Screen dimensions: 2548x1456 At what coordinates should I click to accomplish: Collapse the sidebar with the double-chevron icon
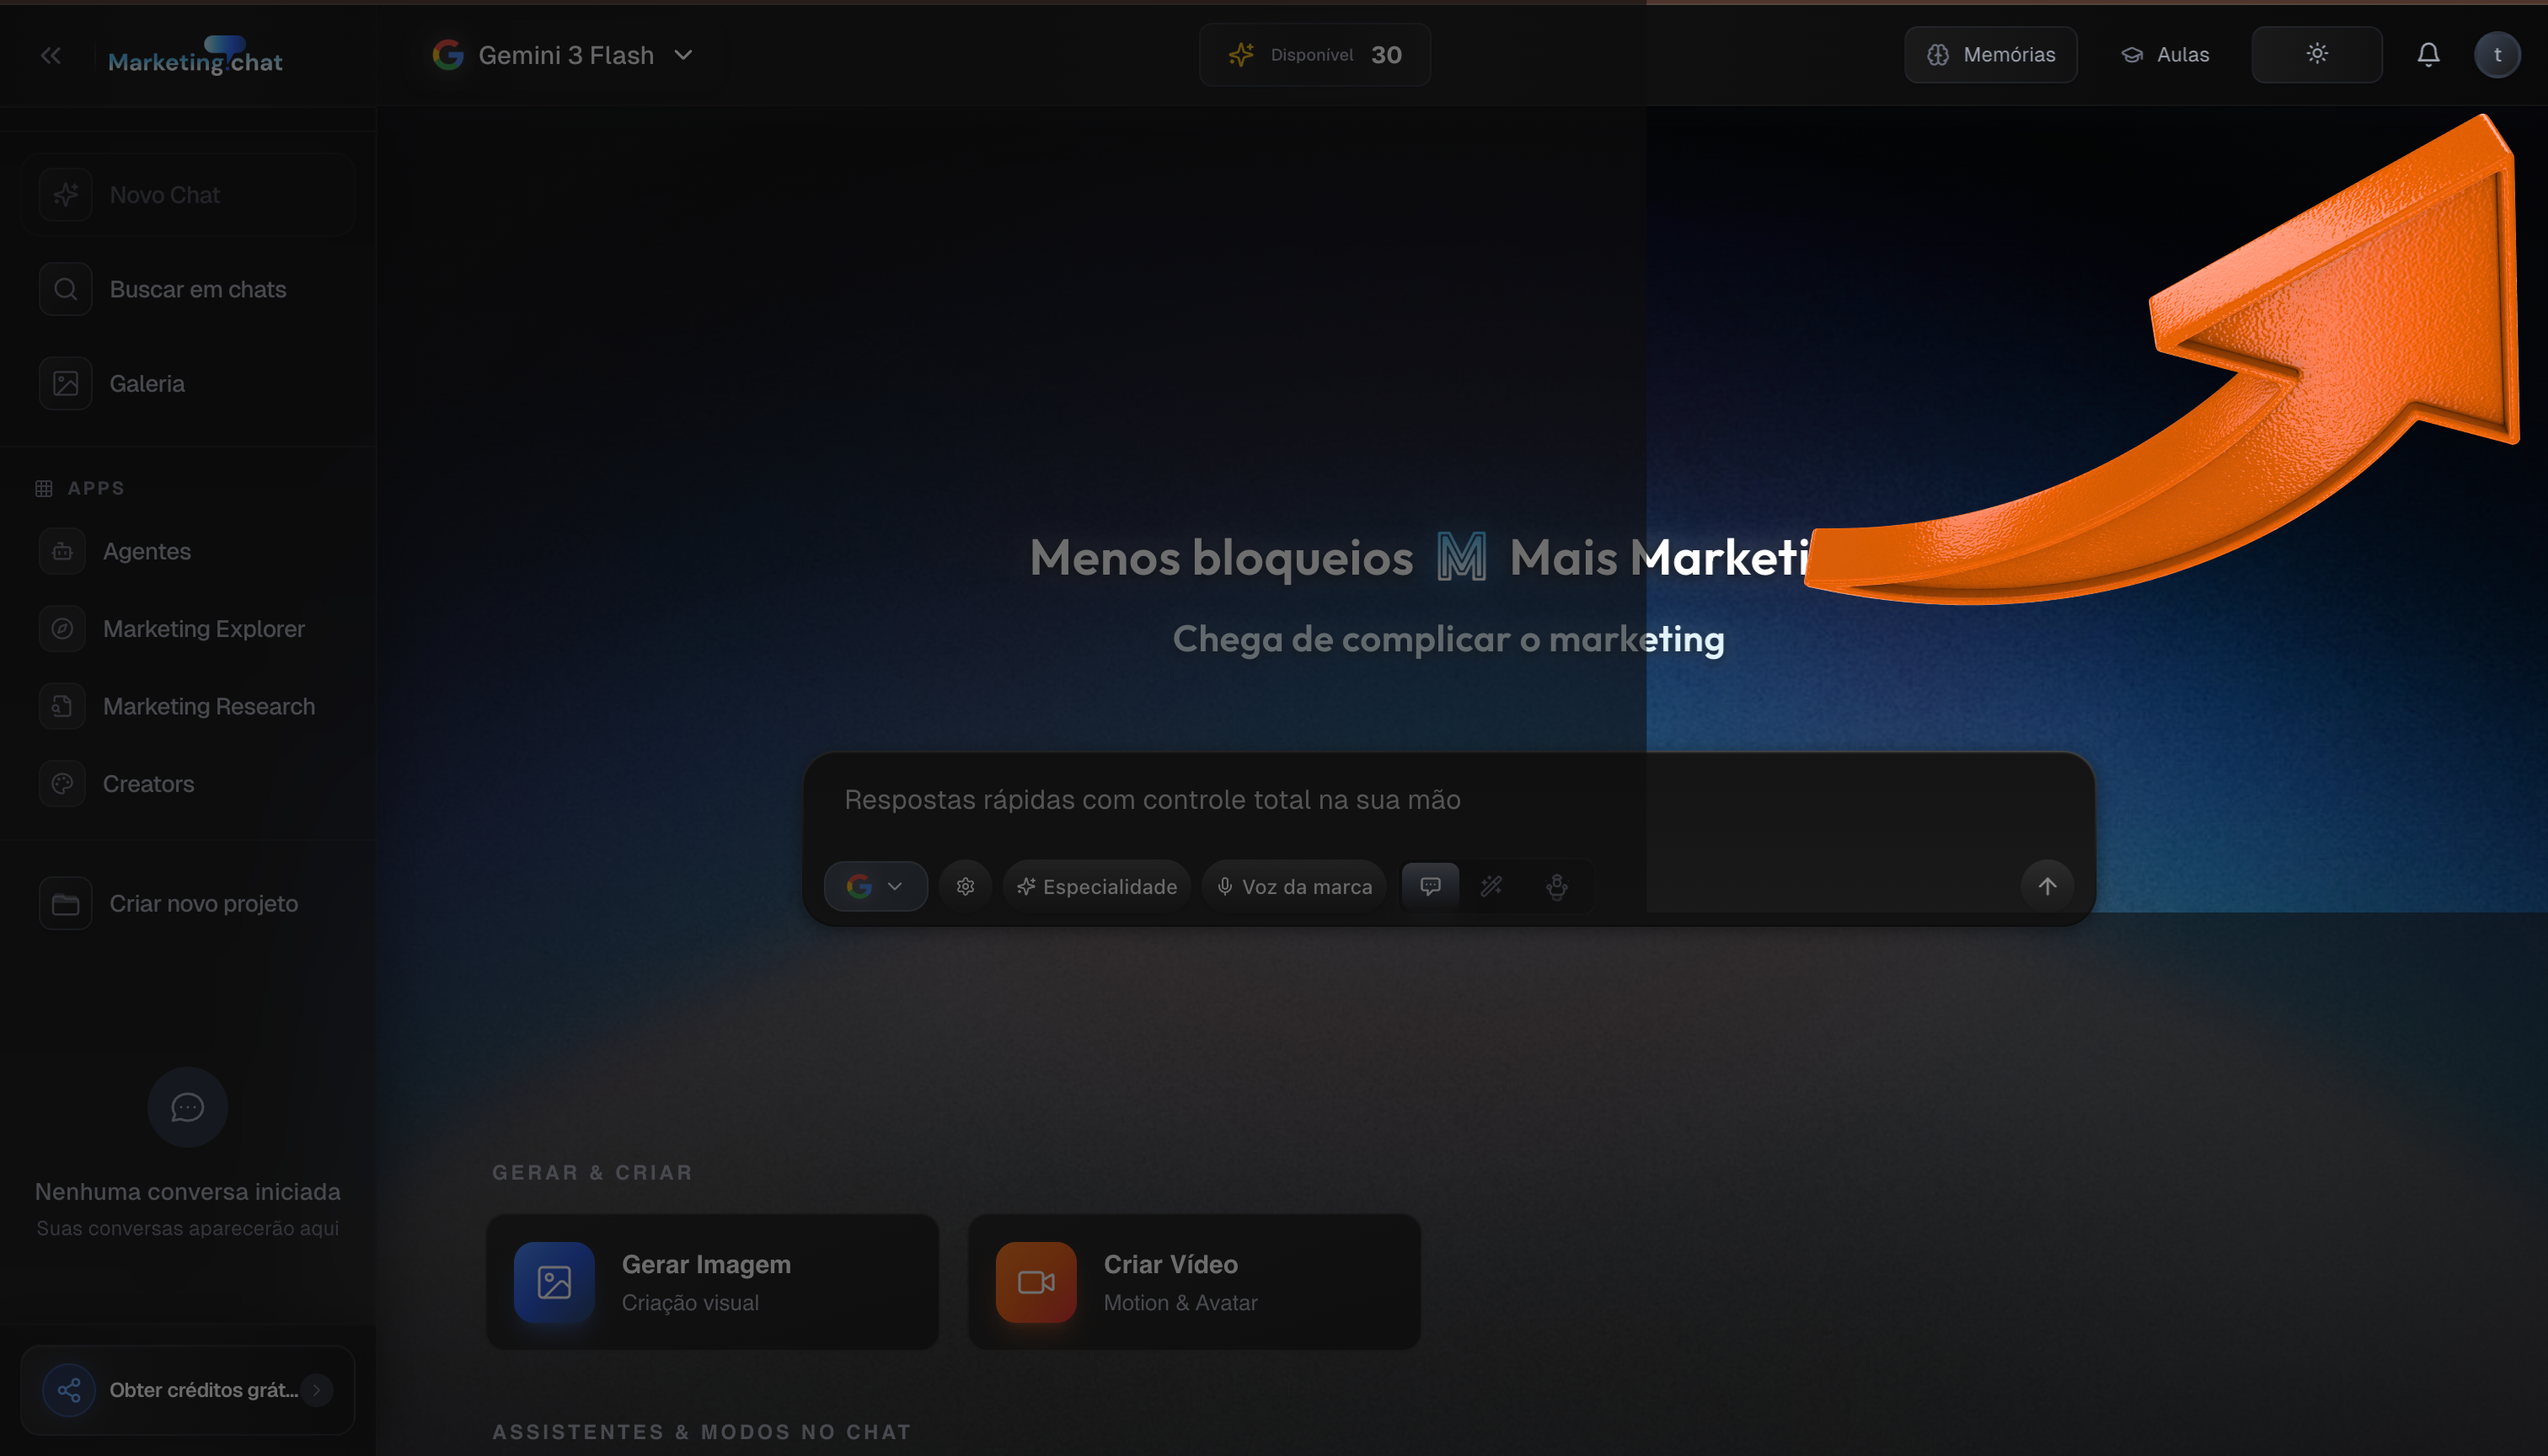[51, 56]
